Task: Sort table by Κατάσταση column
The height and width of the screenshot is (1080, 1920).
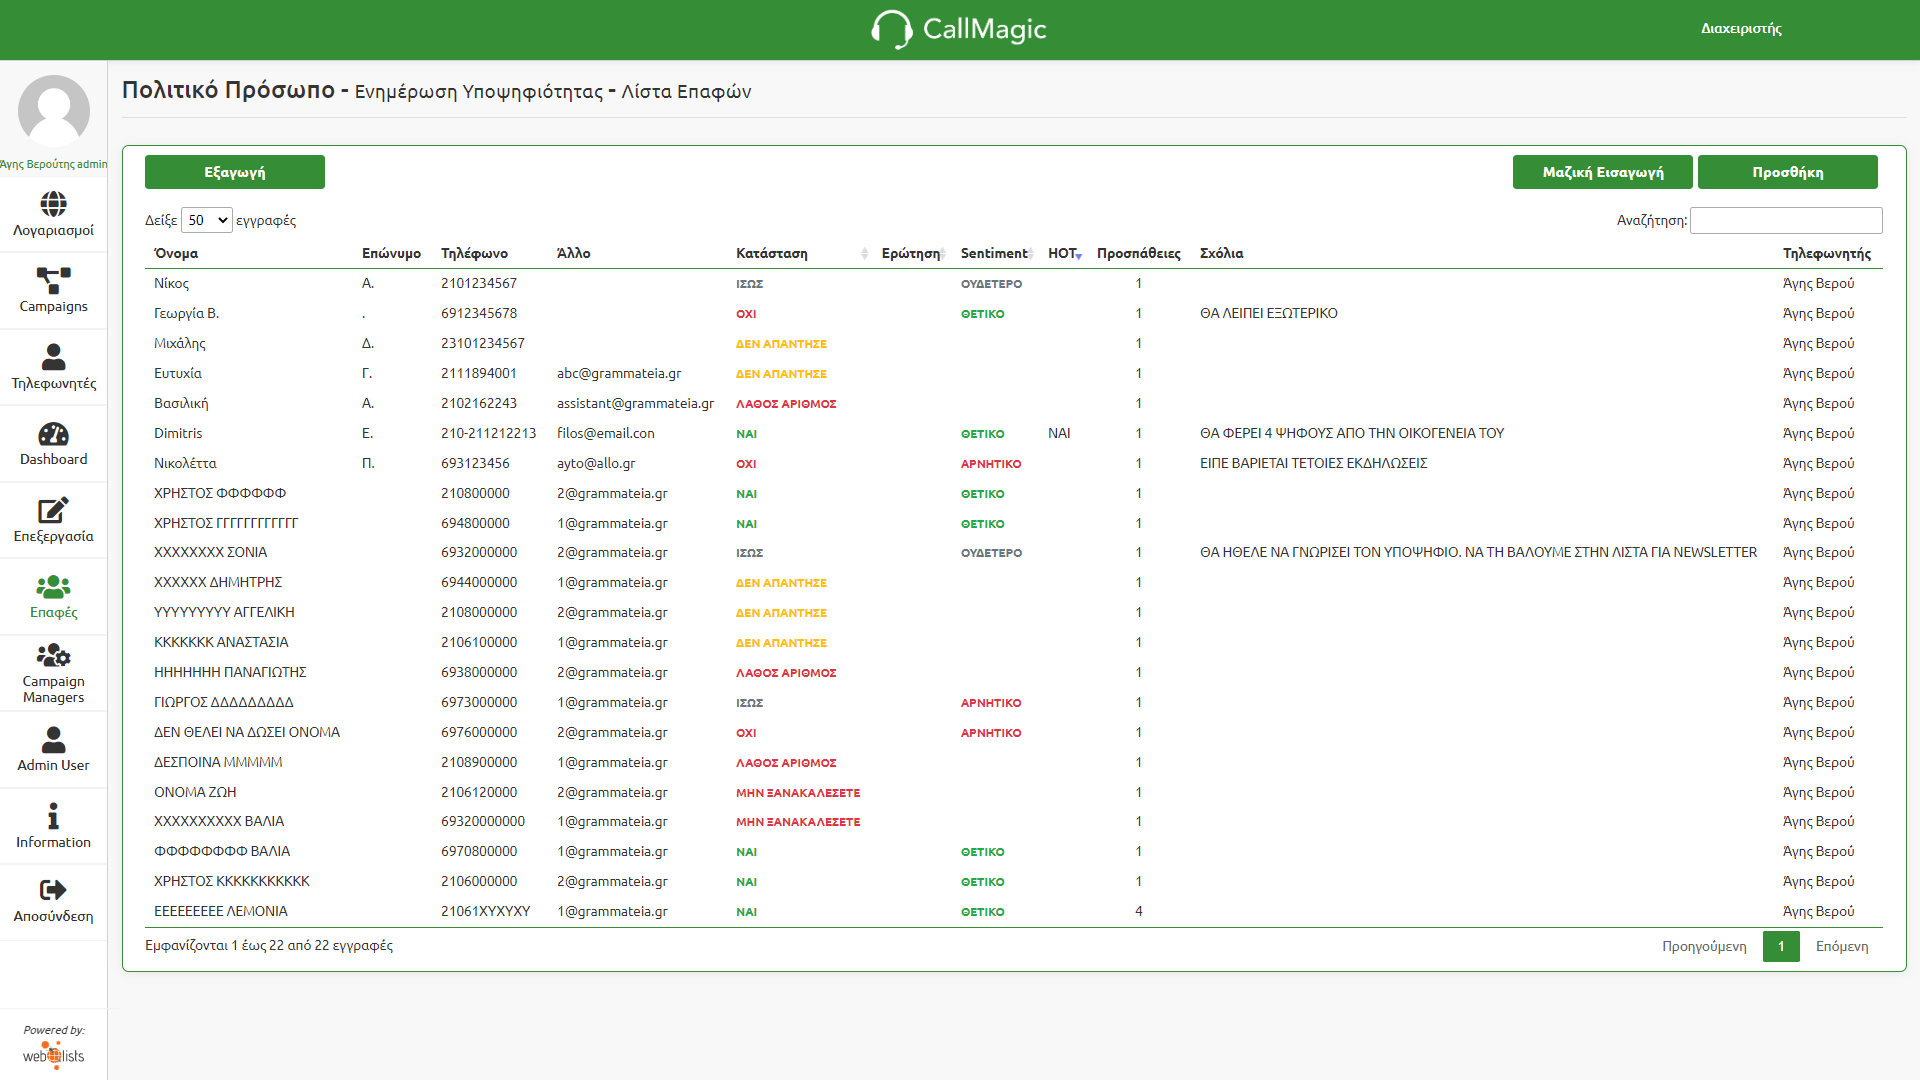Action: click(x=772, y=253)
